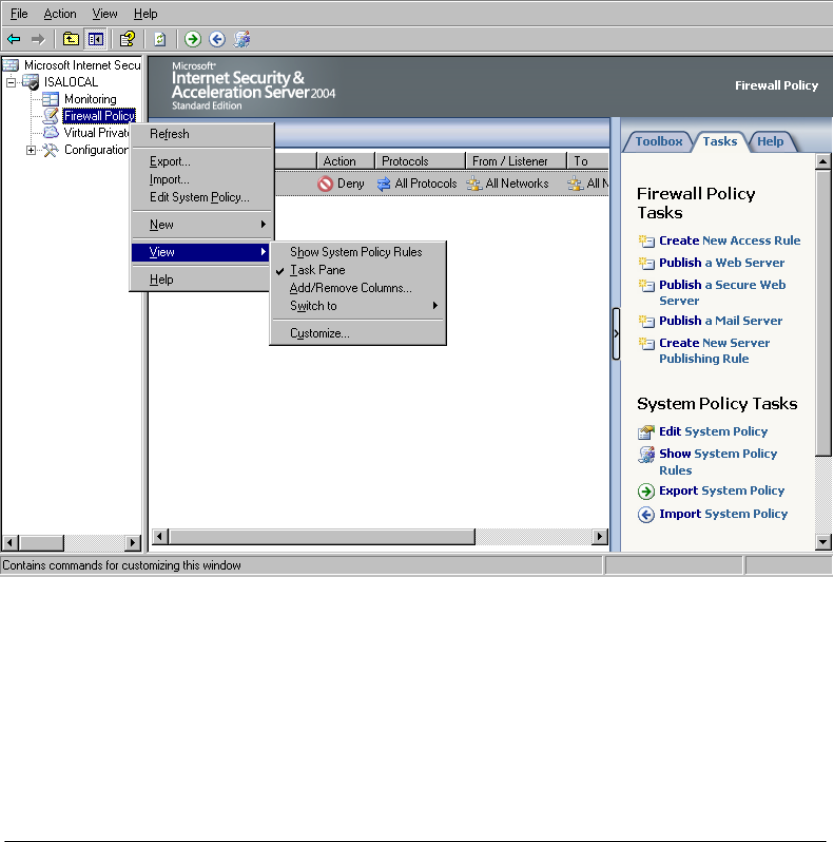833x842 pixels.
Task: Click the Create New Access Rule link
Action: point(729,241)
